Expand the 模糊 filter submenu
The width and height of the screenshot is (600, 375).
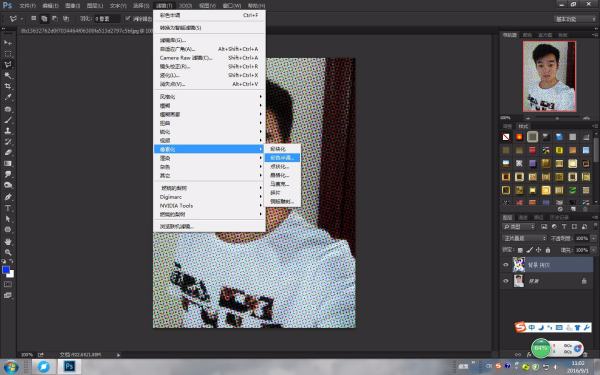click(209, 105)
